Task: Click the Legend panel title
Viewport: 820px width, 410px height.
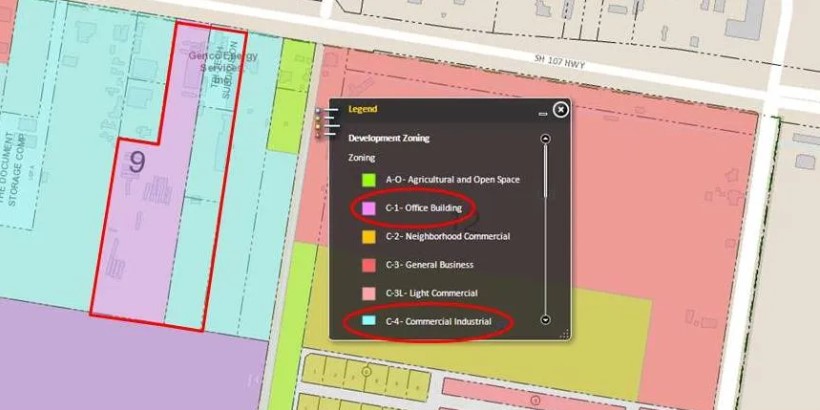Action: pyautogui.click(x=362, y=110)
